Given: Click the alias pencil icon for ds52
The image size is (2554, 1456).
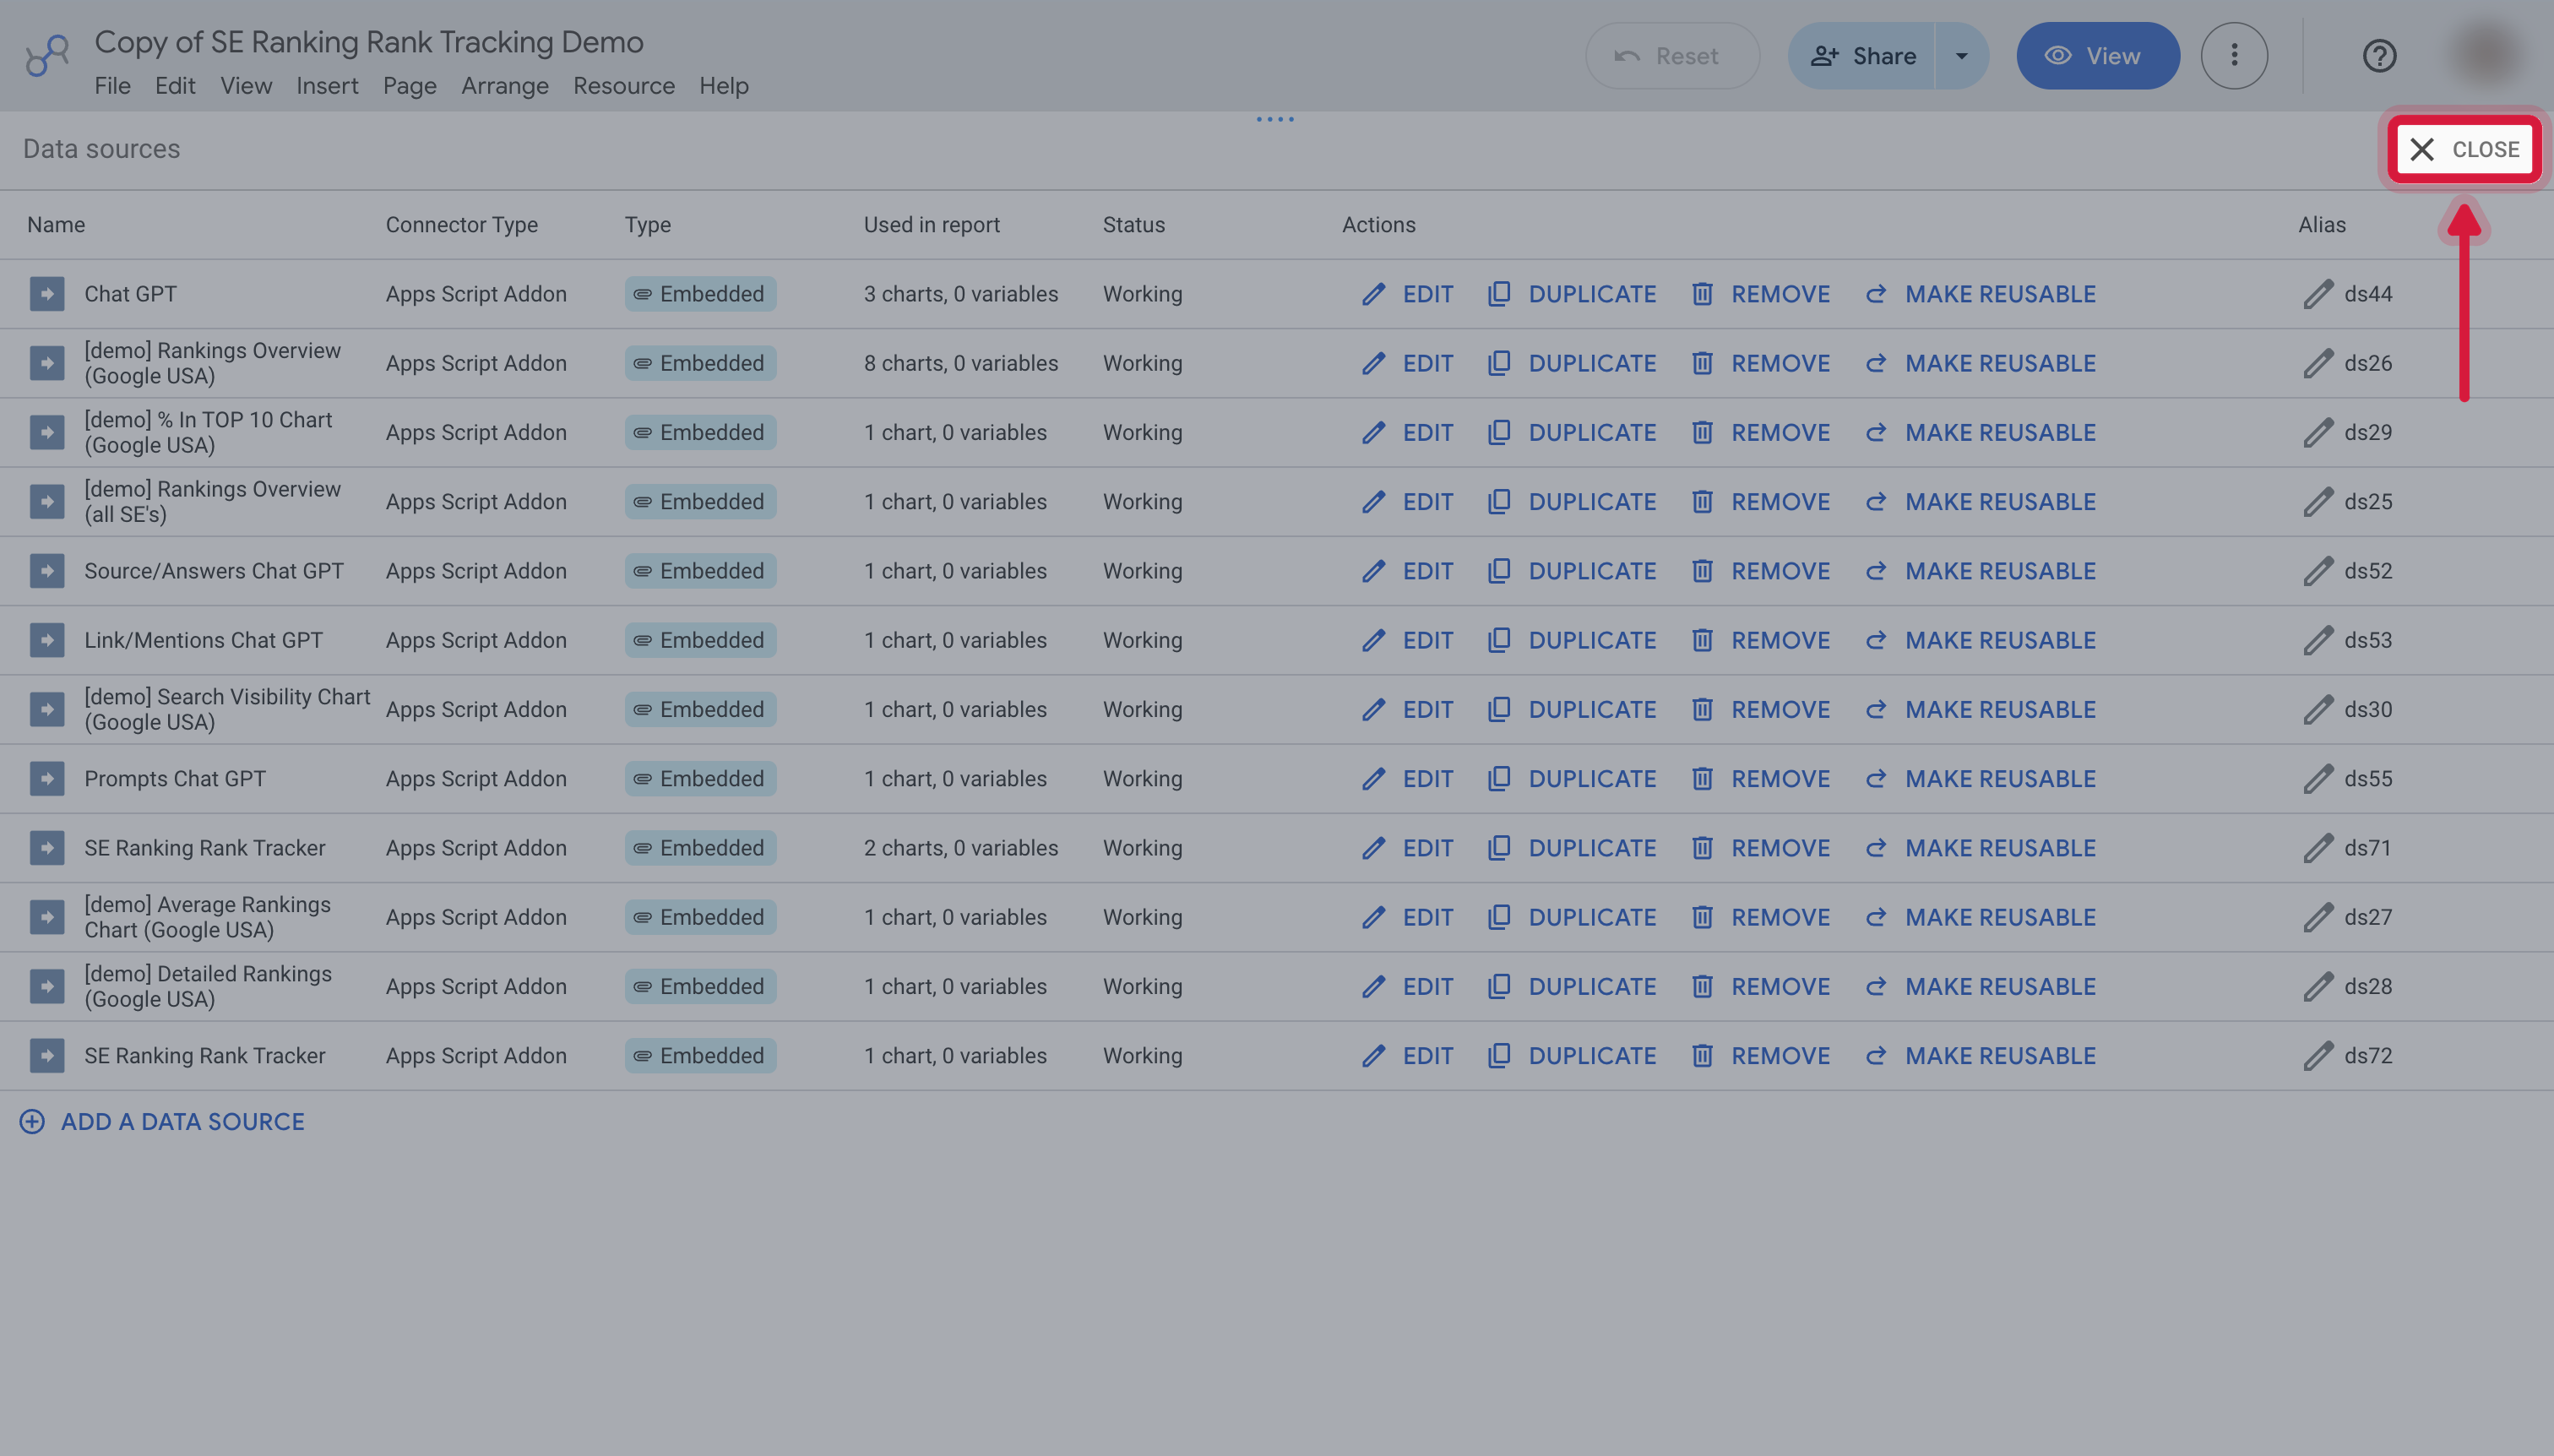Looking at the screenshot, I should pos(2318,571).
